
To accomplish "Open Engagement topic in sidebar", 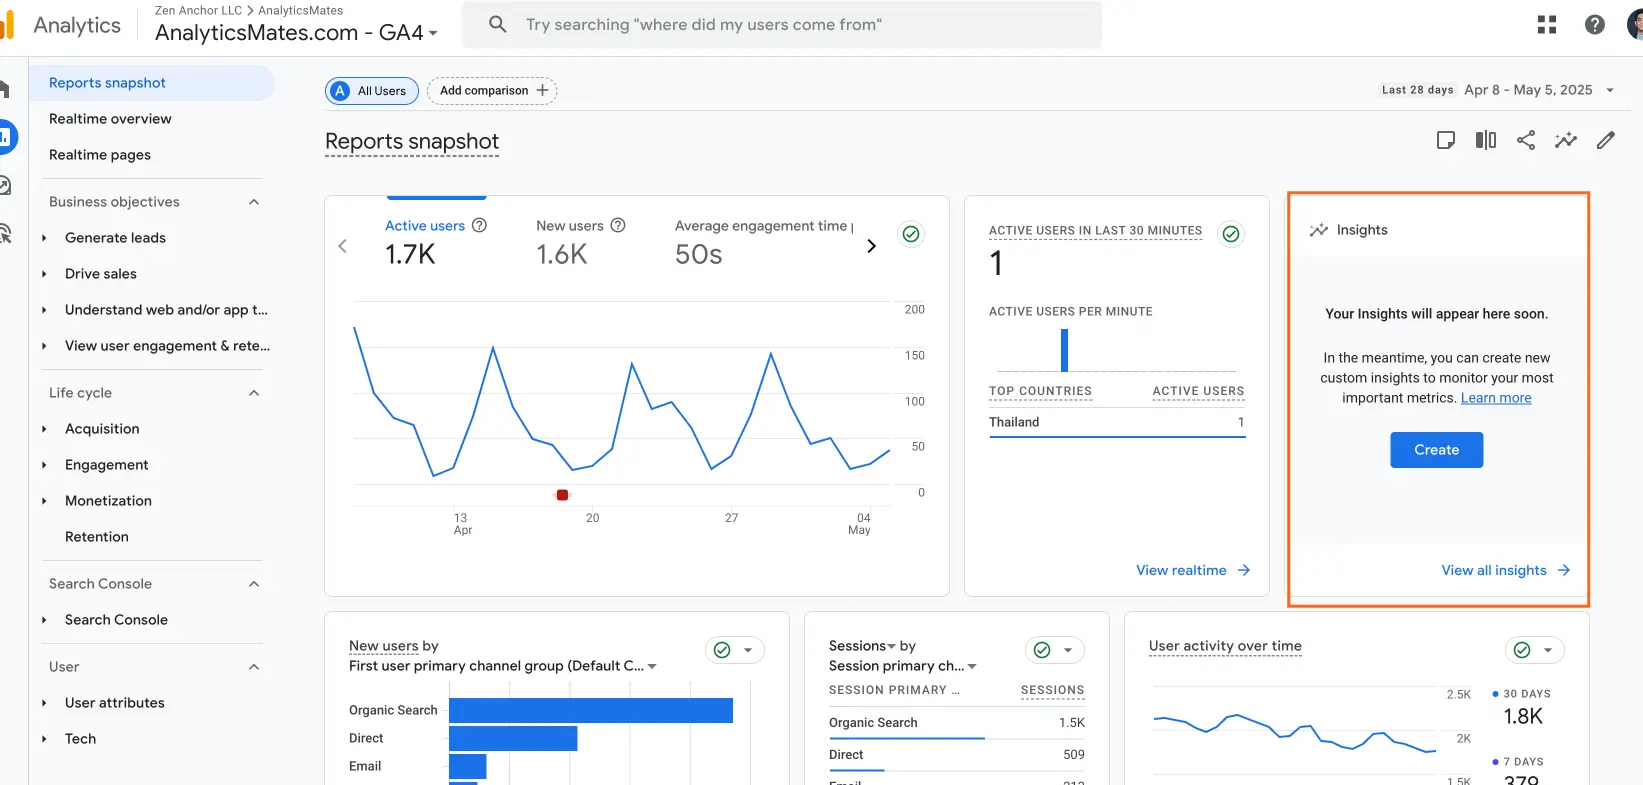I will click(107, 465).
